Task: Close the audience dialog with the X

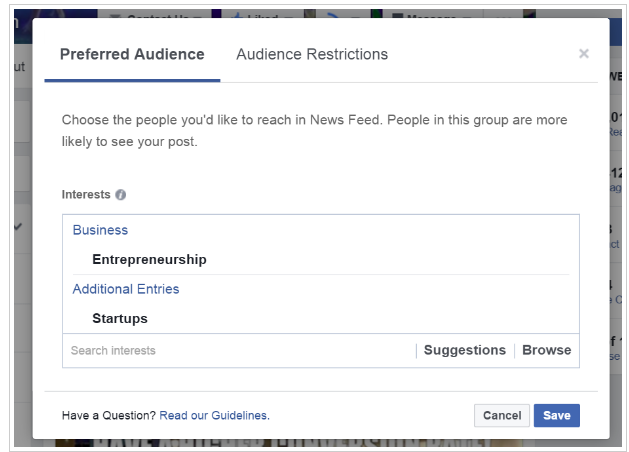Action: [x=584, y=53]
